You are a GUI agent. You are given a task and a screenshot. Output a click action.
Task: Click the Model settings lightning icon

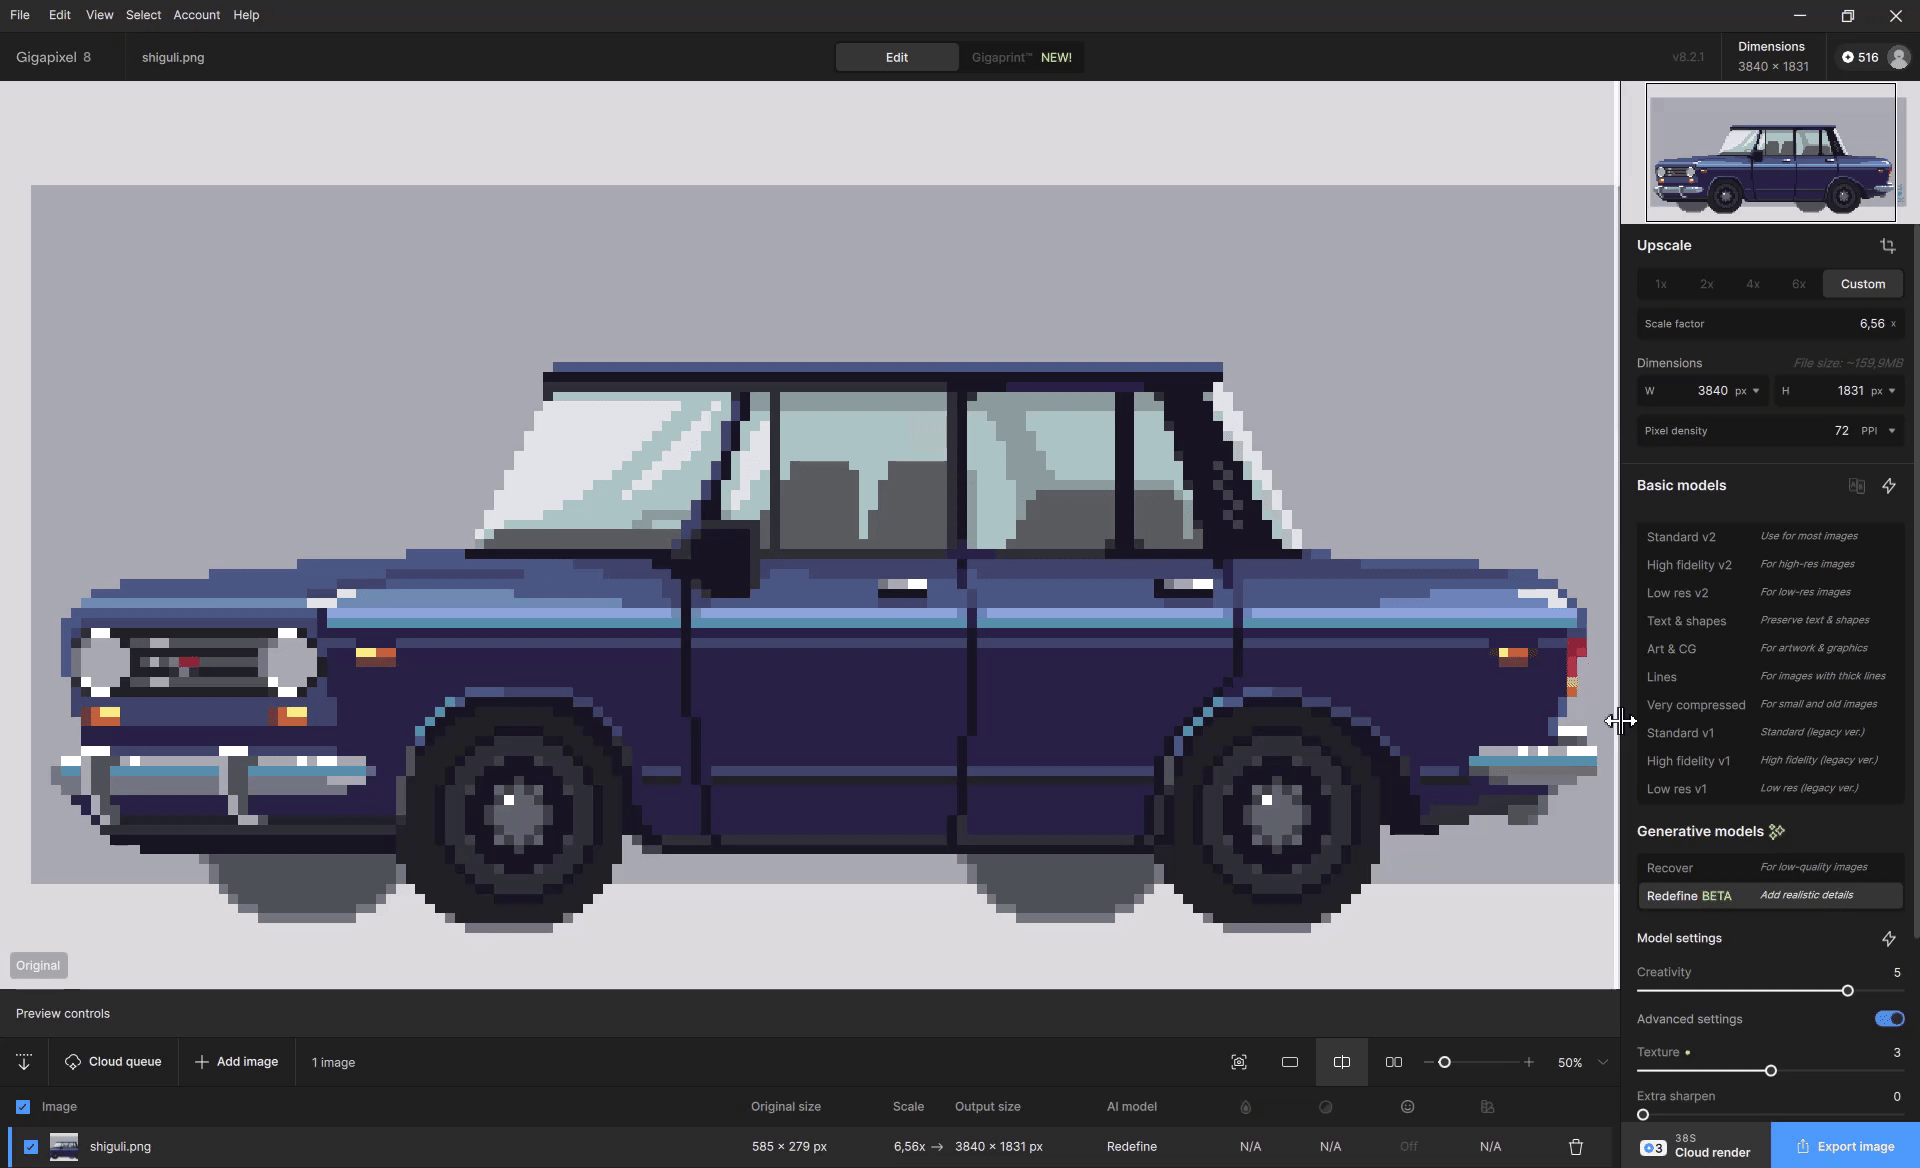click(x=1889, y=939)
